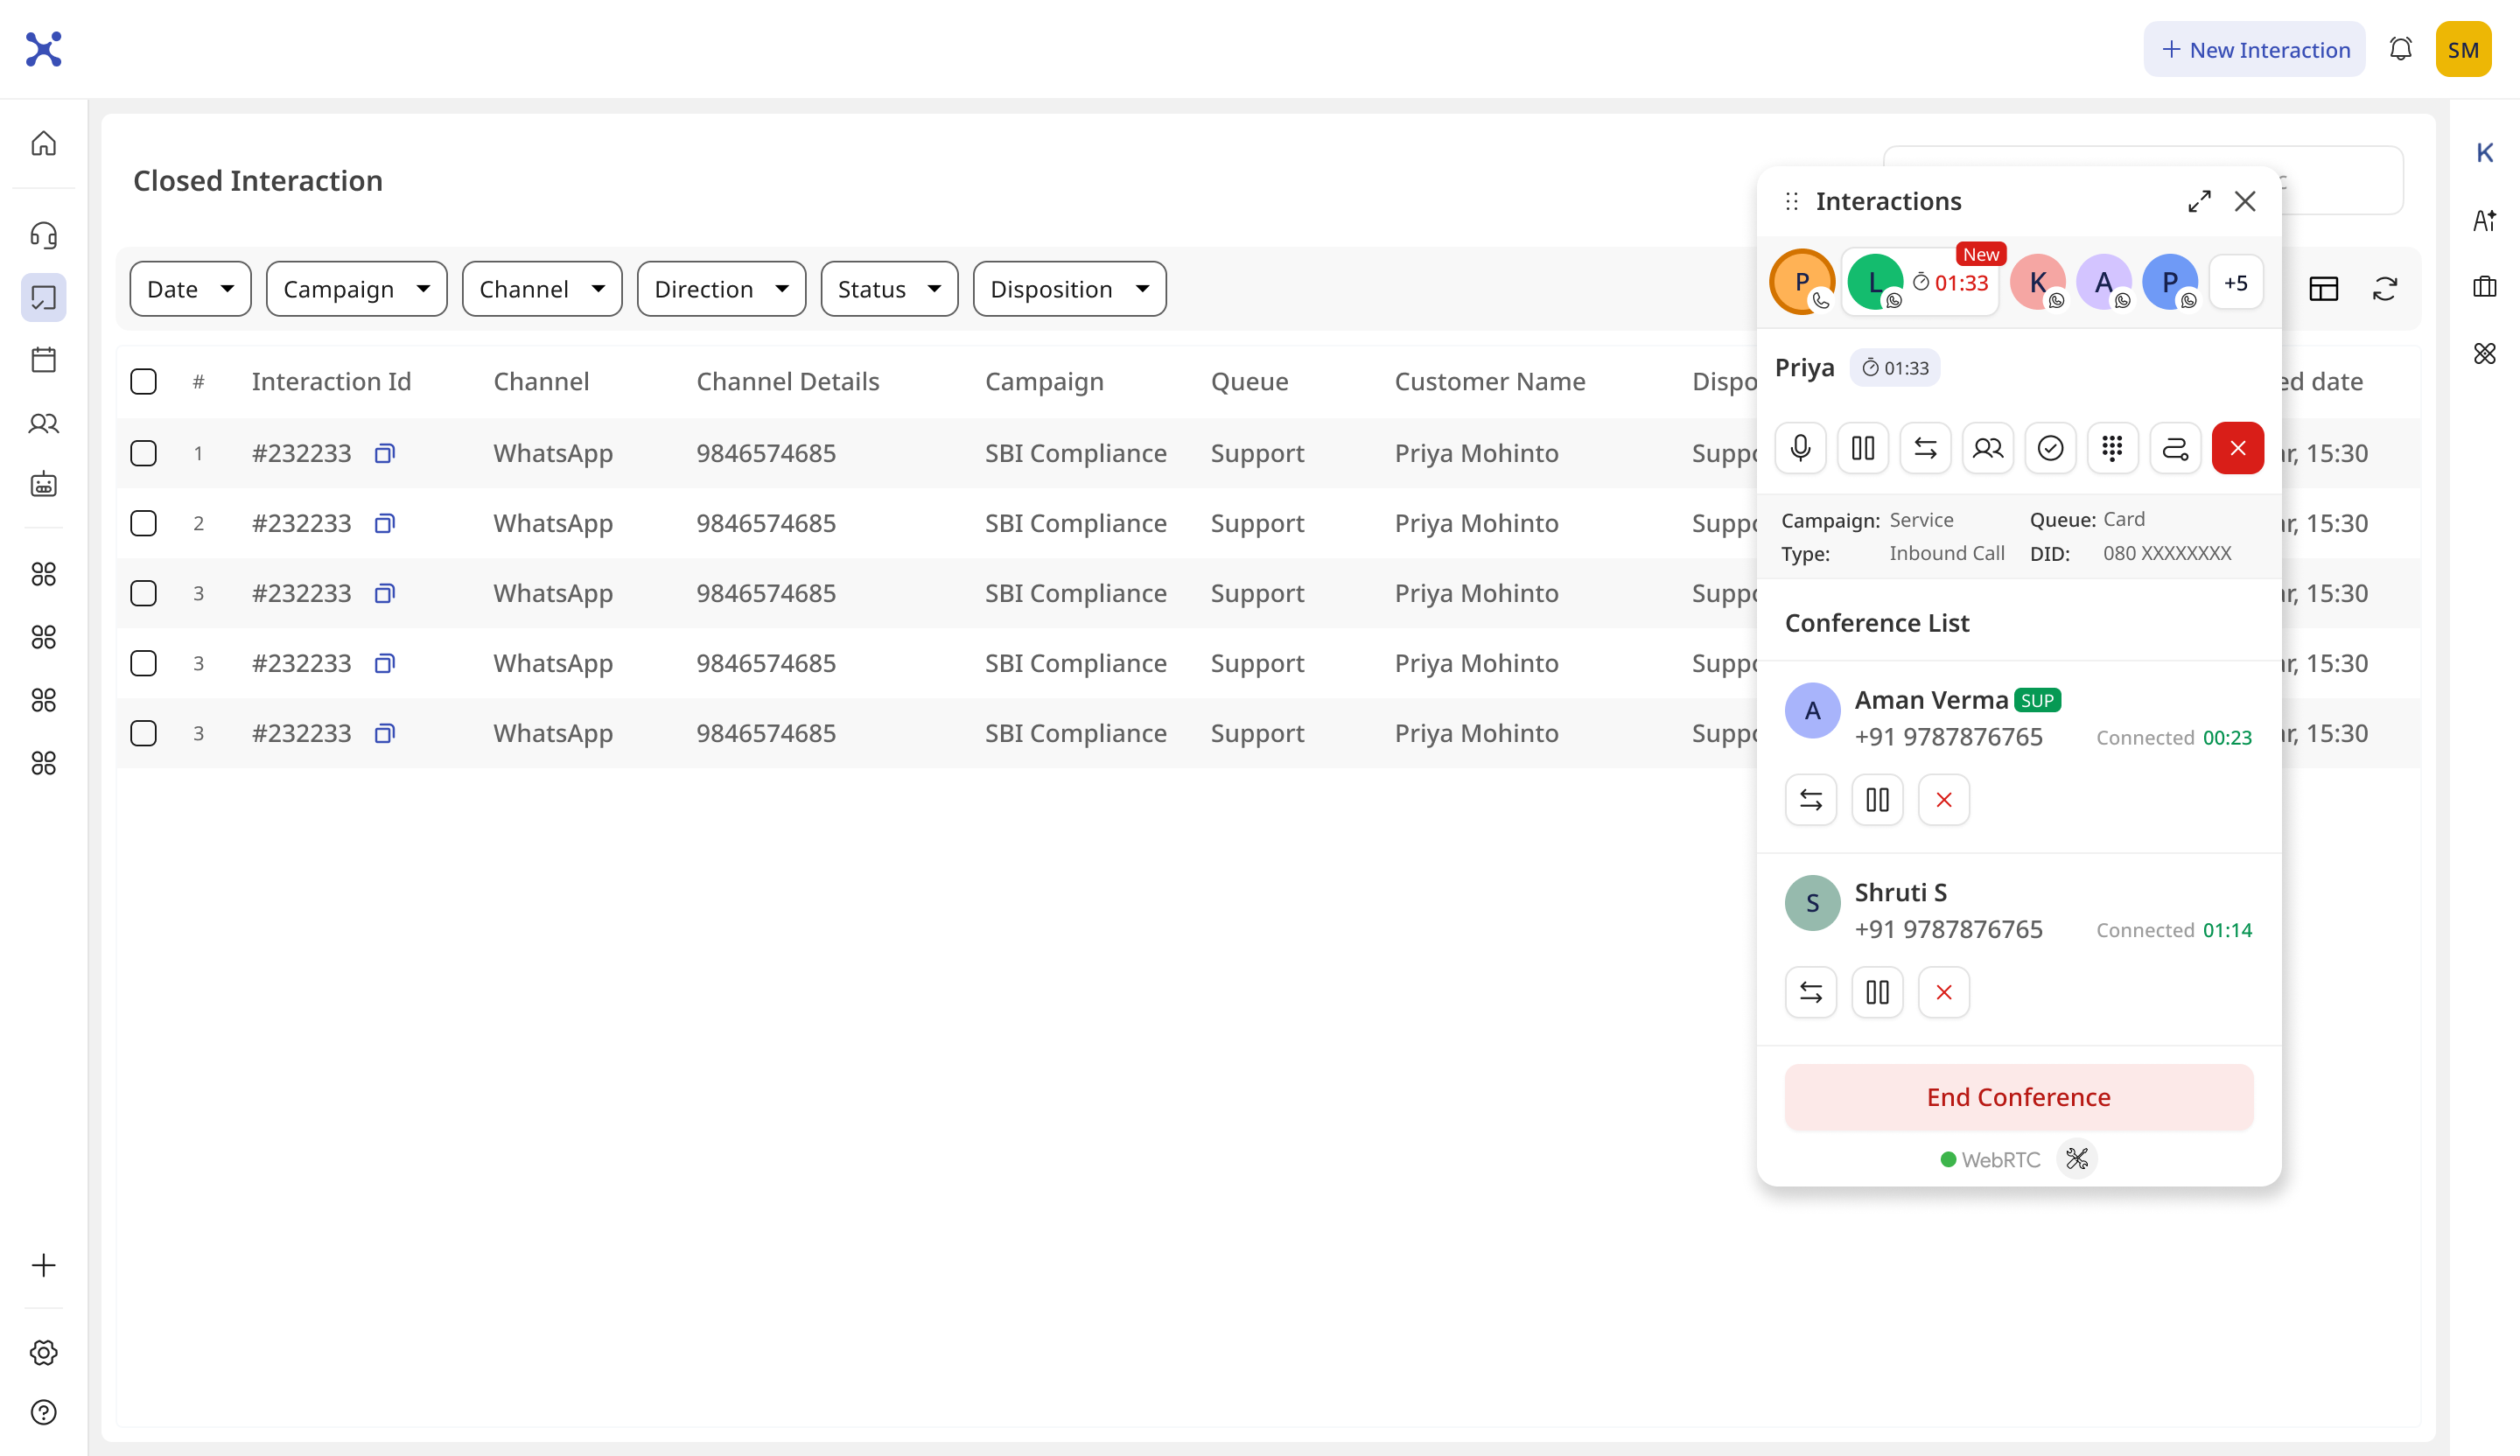Click the New Interaction button

coord(2254,49)
